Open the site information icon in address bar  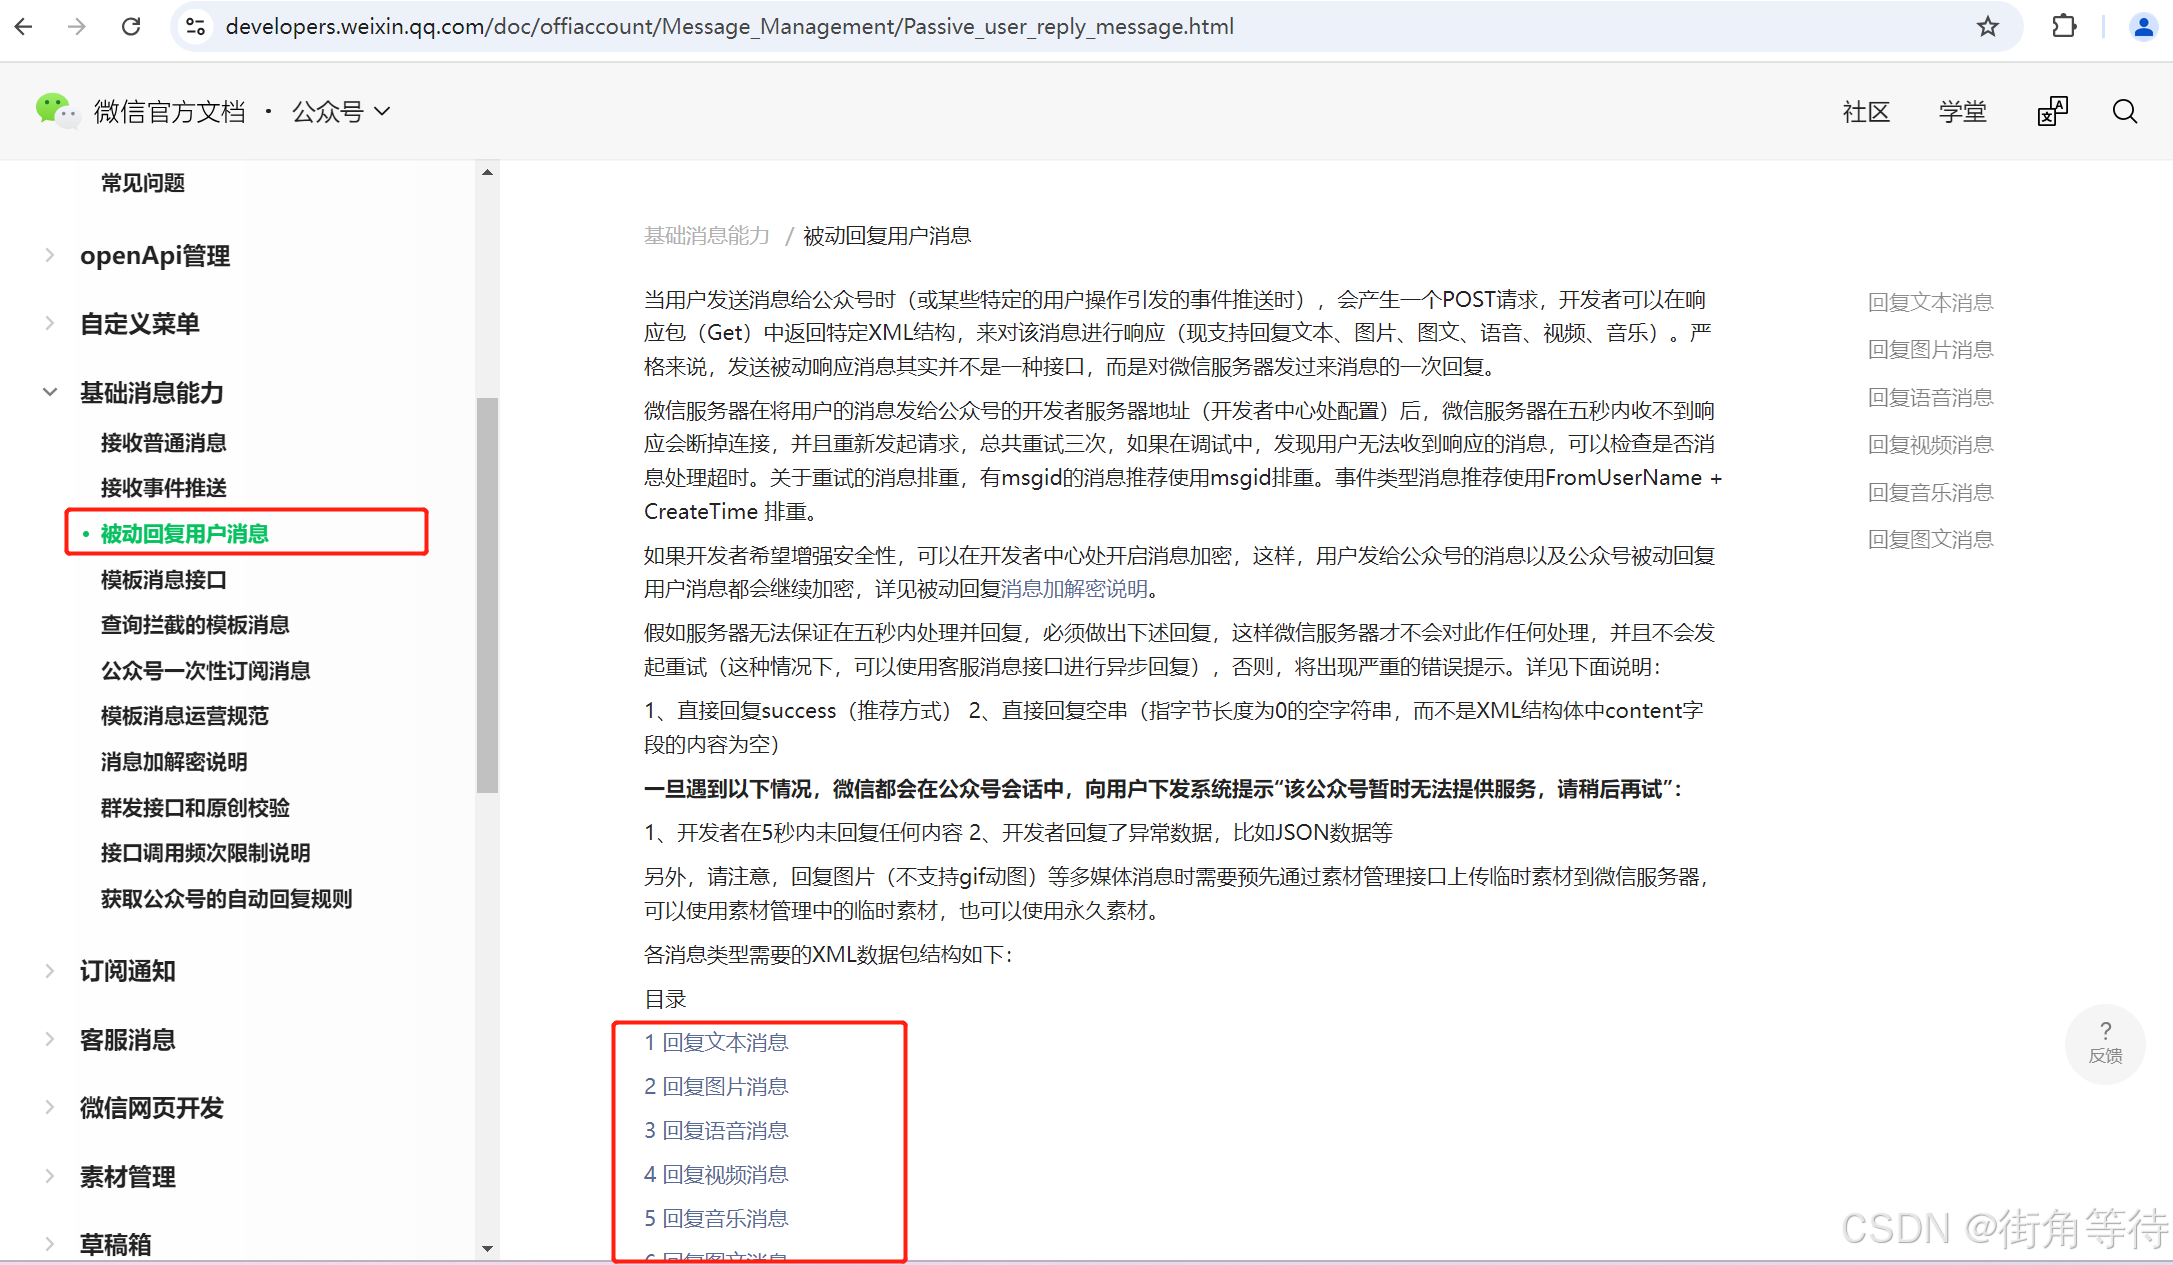tap(196, 27)
